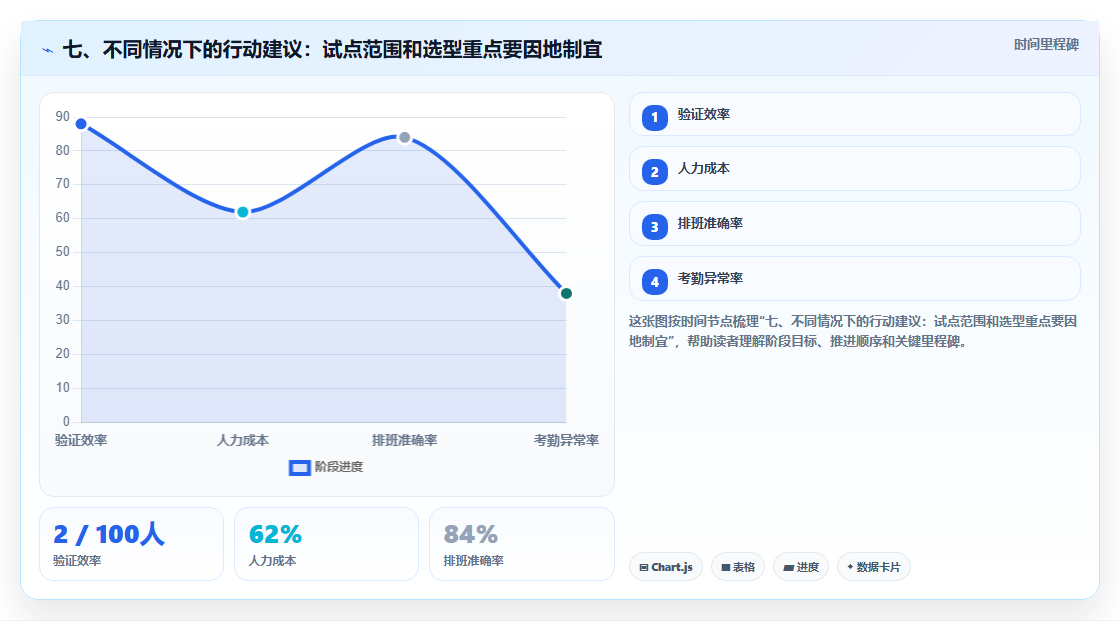
Task: Click the number 4 badge for 考勤异常率
Action: pyautogui.click(x=654, y=282)
